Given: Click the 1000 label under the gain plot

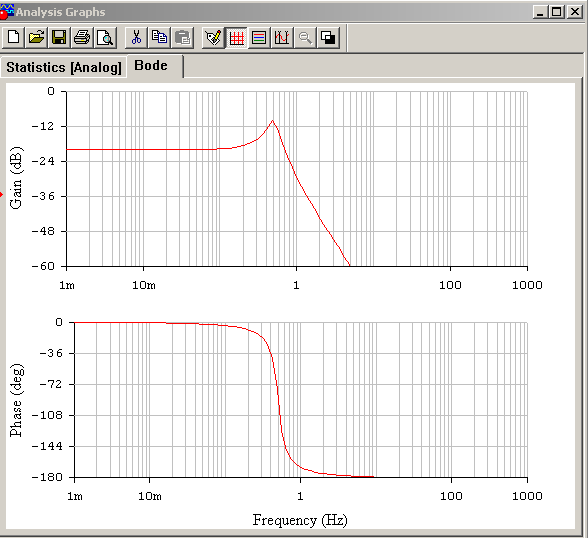Looking at the screenshot, I should point(527,285).
